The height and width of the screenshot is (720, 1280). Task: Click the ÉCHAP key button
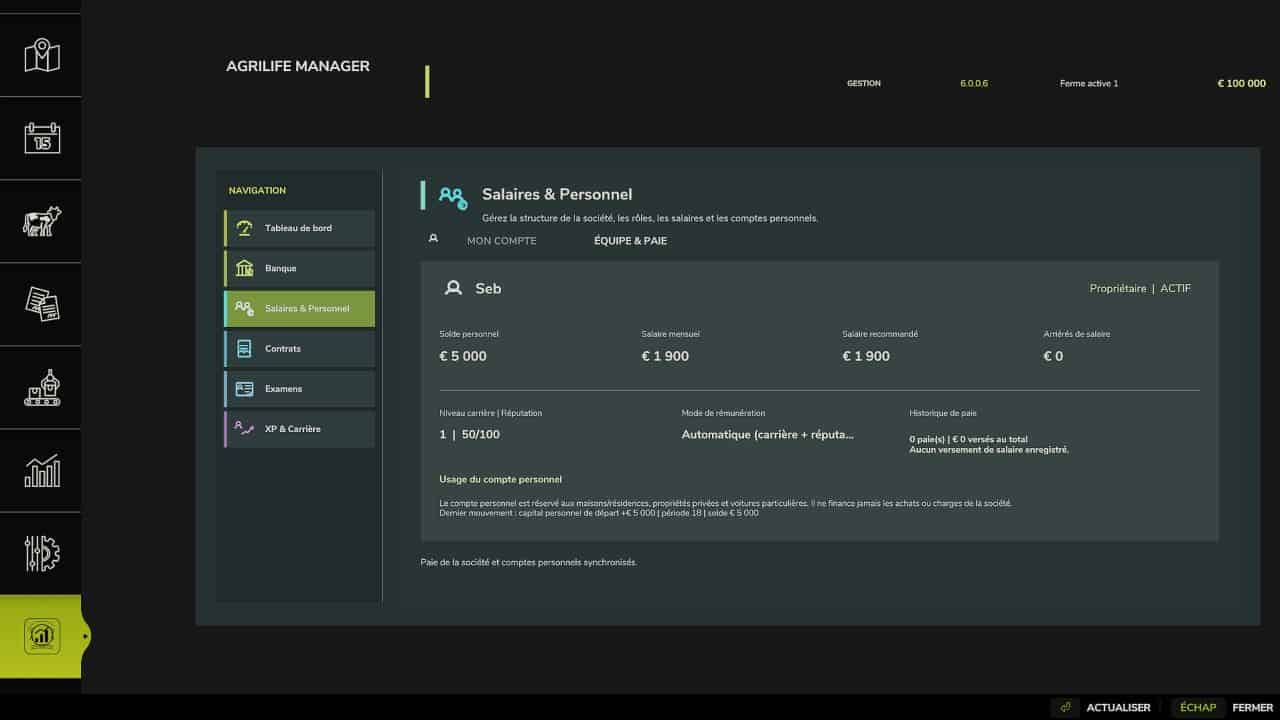tap(1198, 707)
